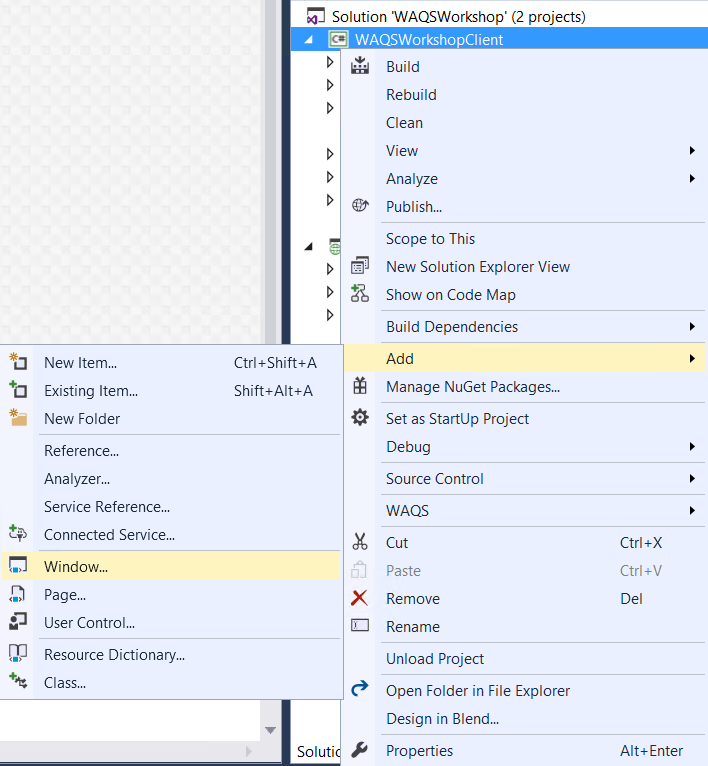Click the Build icon in the context menu

(360, 66)
